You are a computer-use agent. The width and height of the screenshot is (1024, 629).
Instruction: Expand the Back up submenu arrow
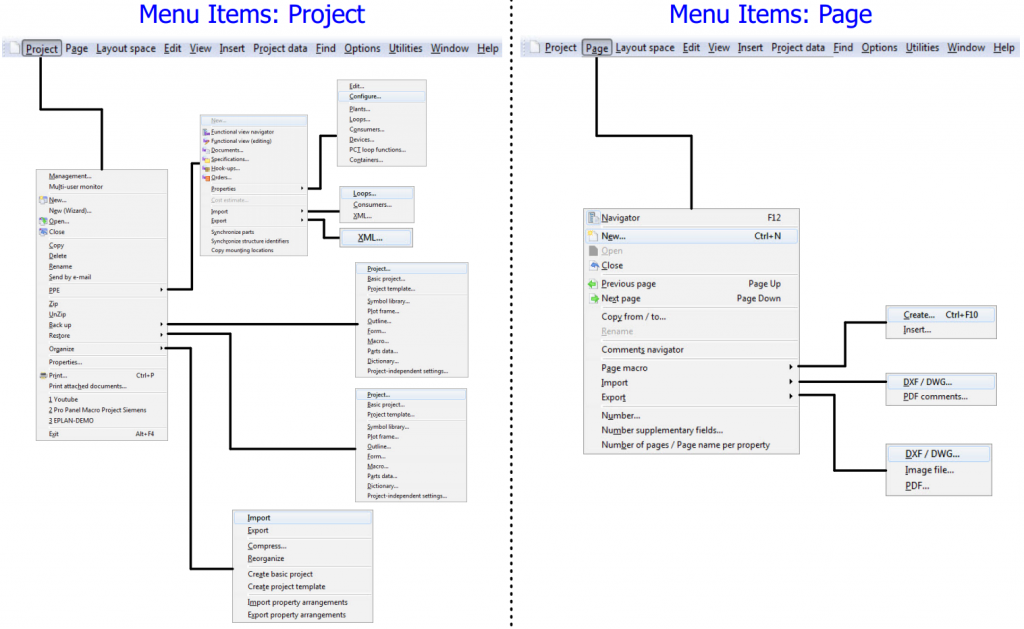[x=161, y=325]
